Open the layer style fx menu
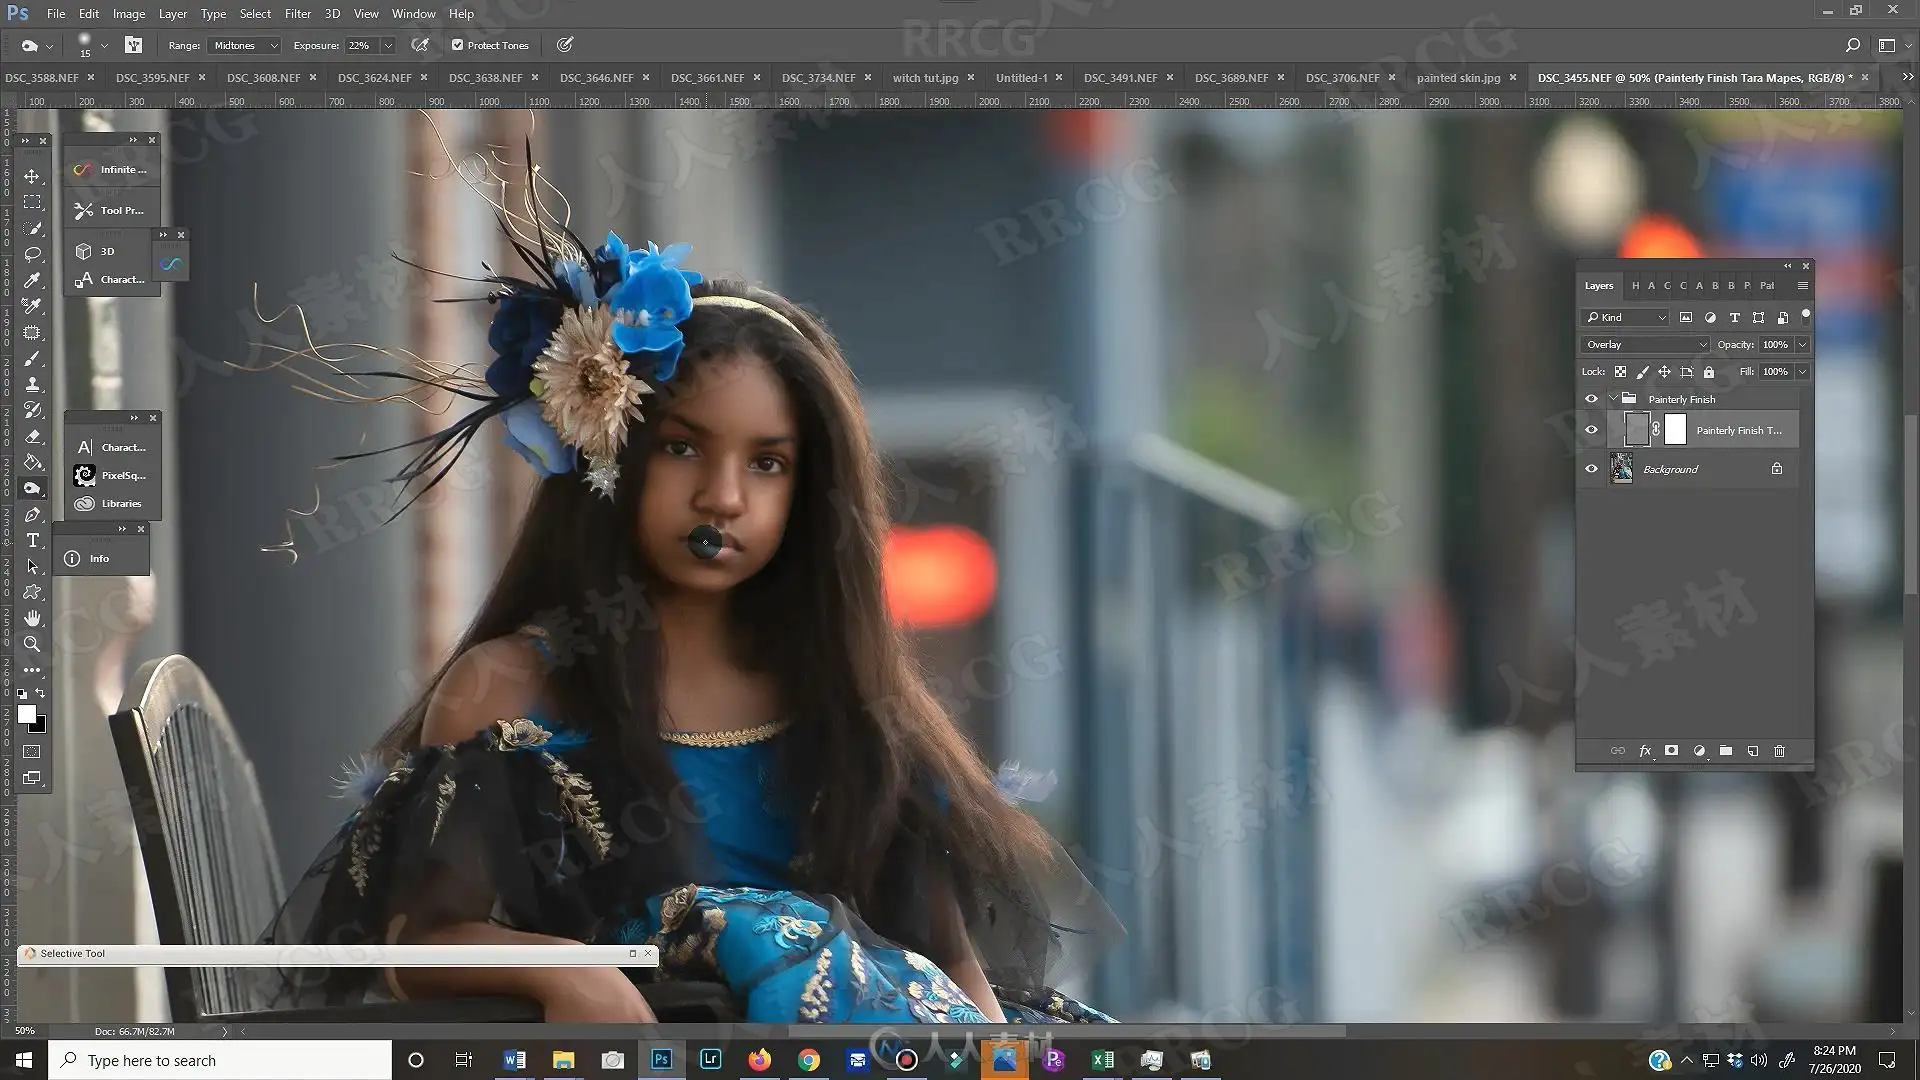 (1645, 750)
